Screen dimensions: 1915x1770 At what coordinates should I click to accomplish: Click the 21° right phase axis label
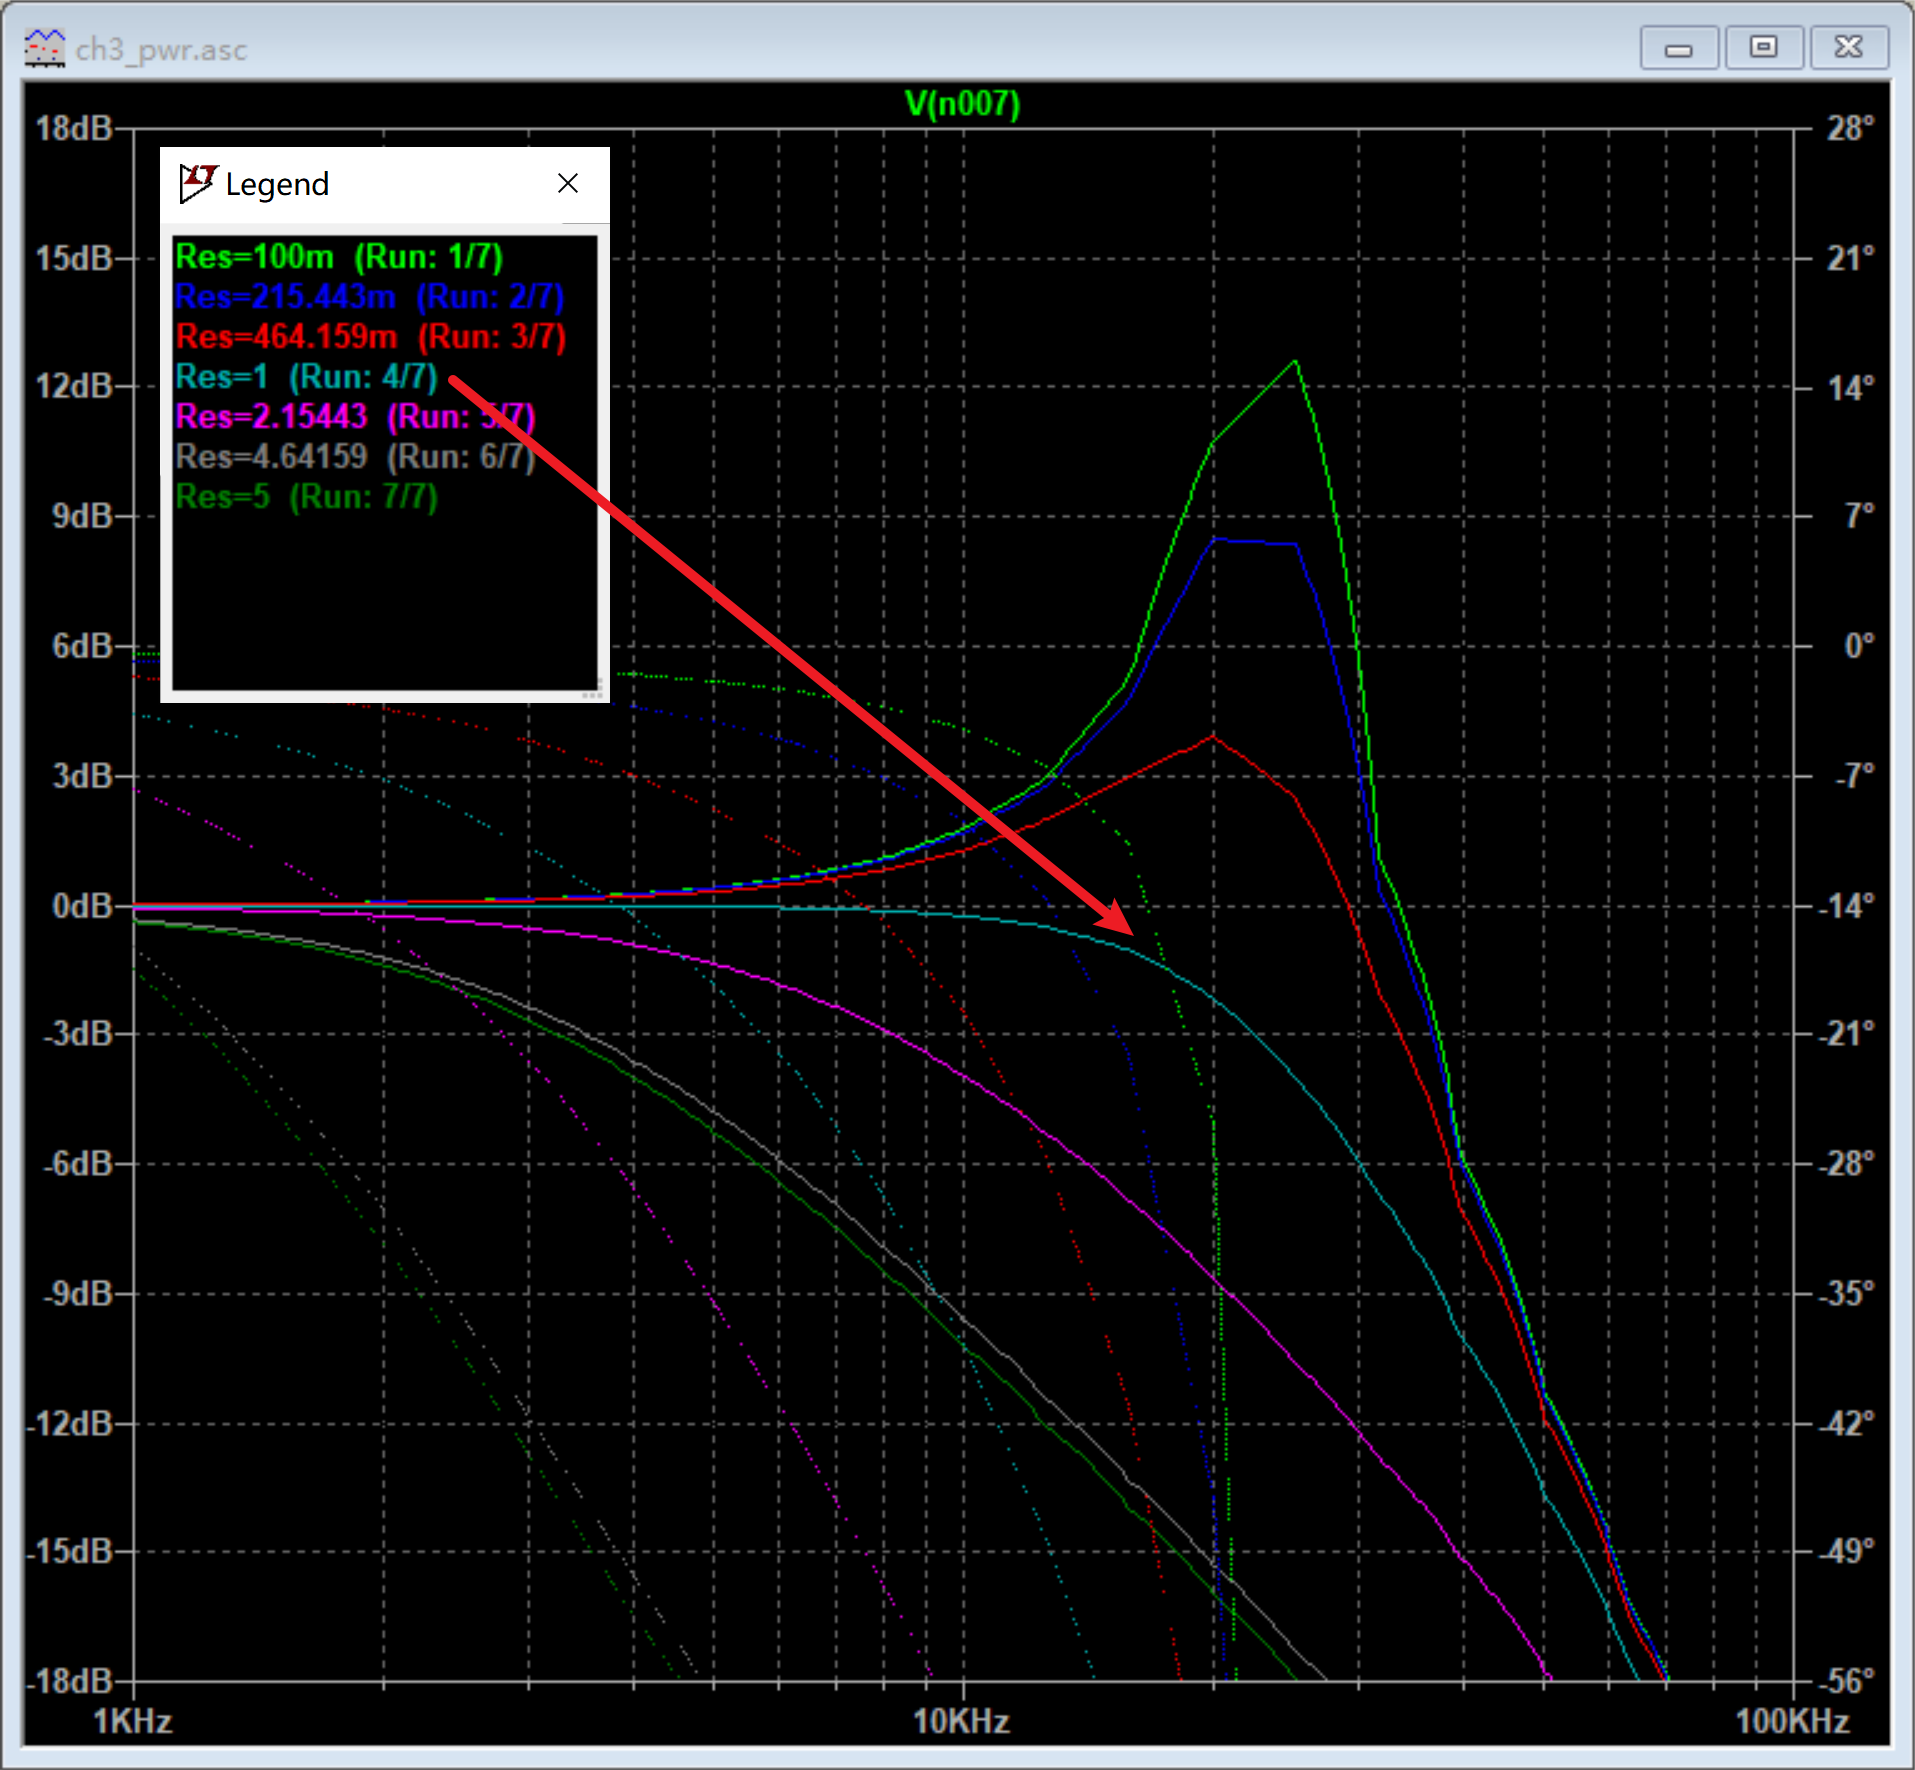click(1850, 259)
